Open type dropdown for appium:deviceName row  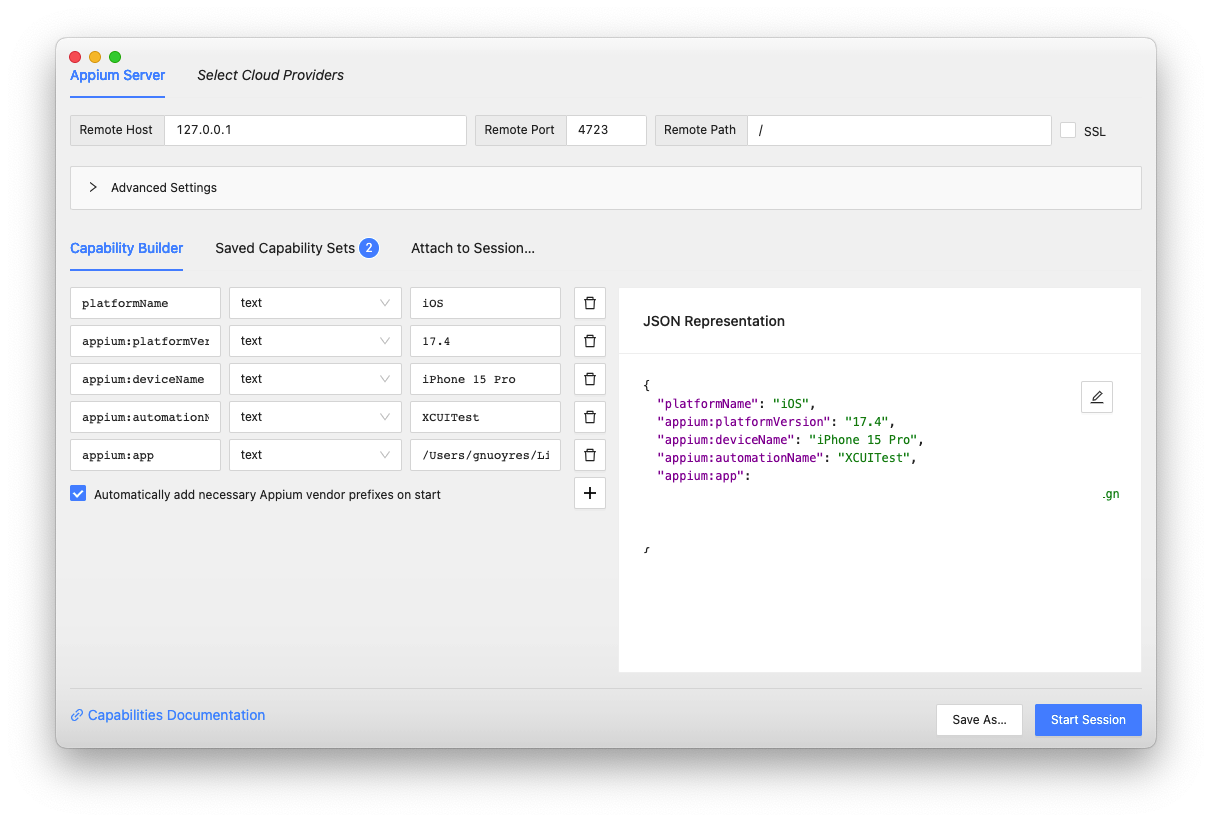click(x=315, y=379)
